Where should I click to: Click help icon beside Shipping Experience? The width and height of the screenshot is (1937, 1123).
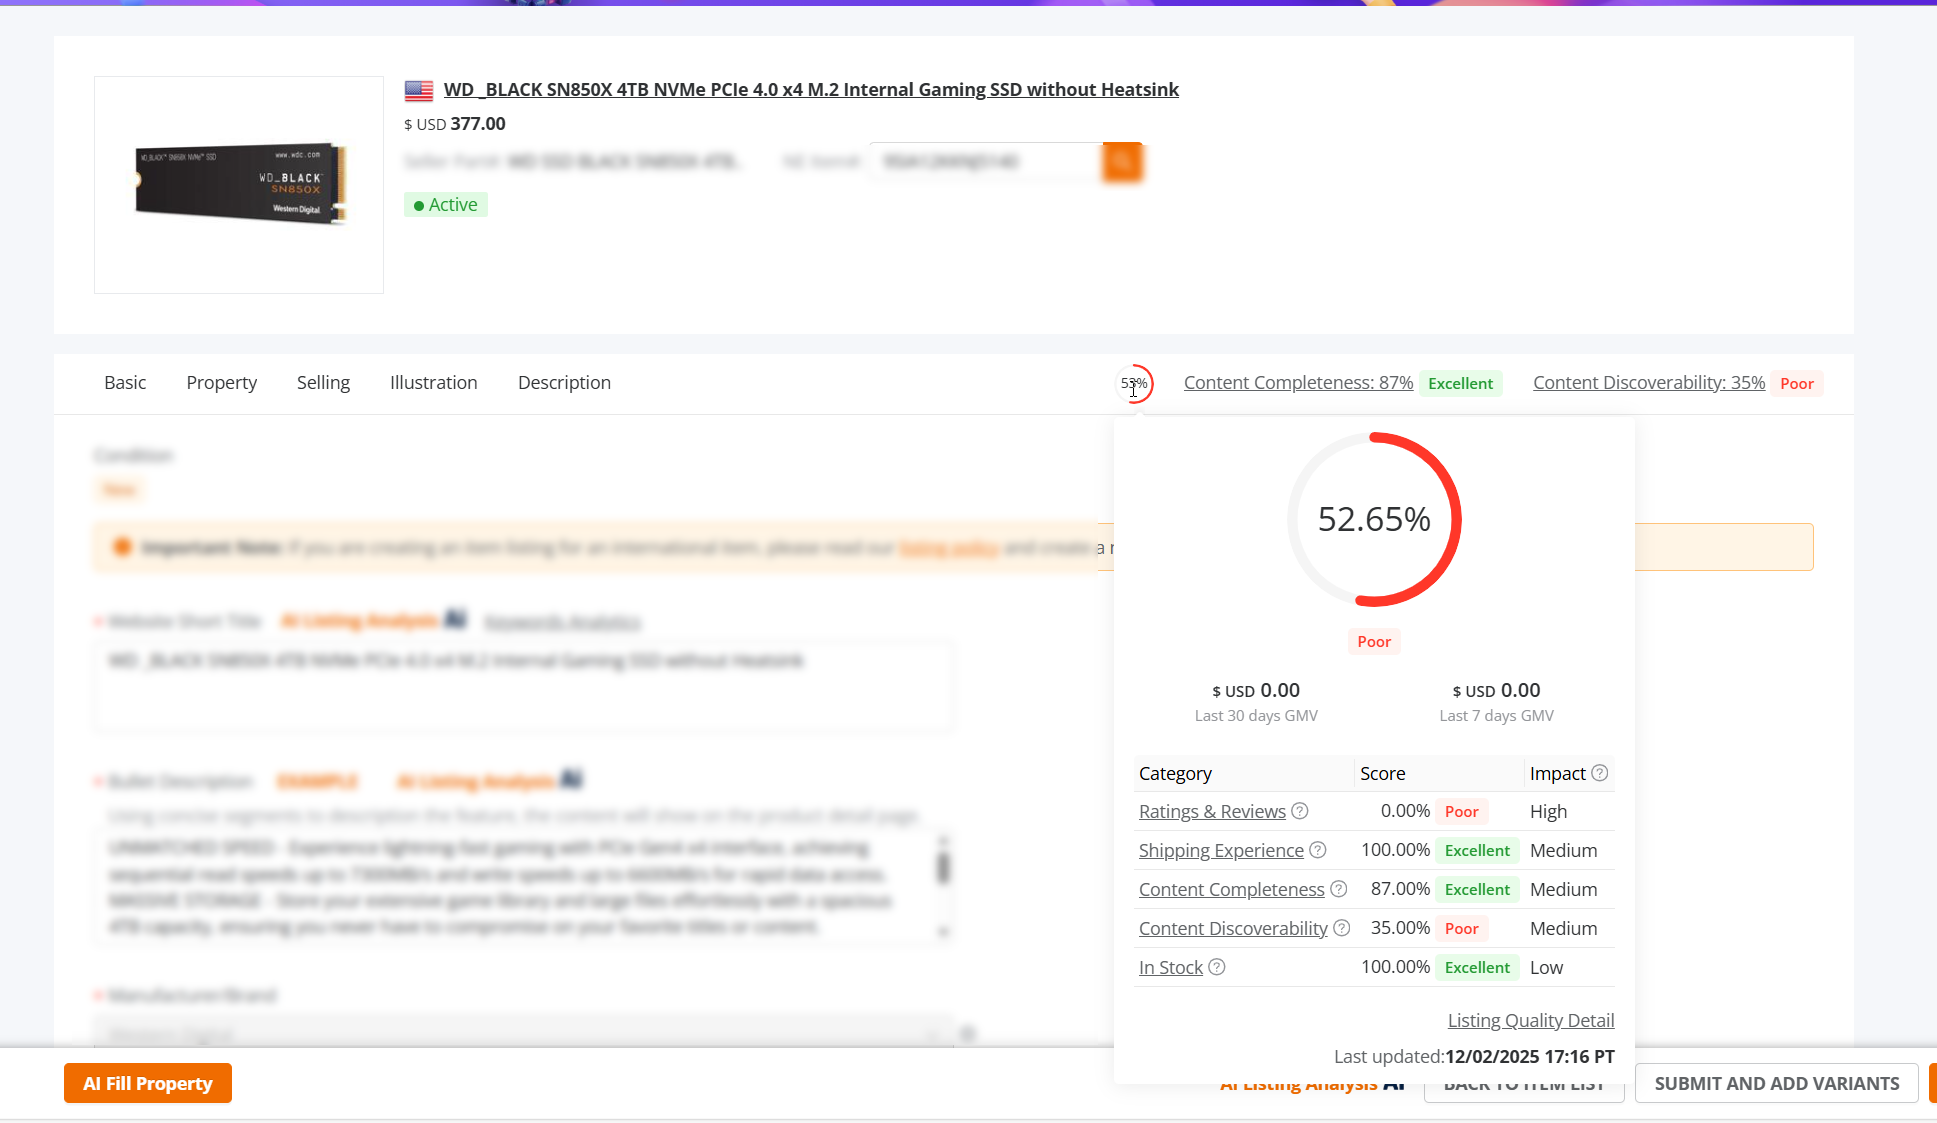1318,850
